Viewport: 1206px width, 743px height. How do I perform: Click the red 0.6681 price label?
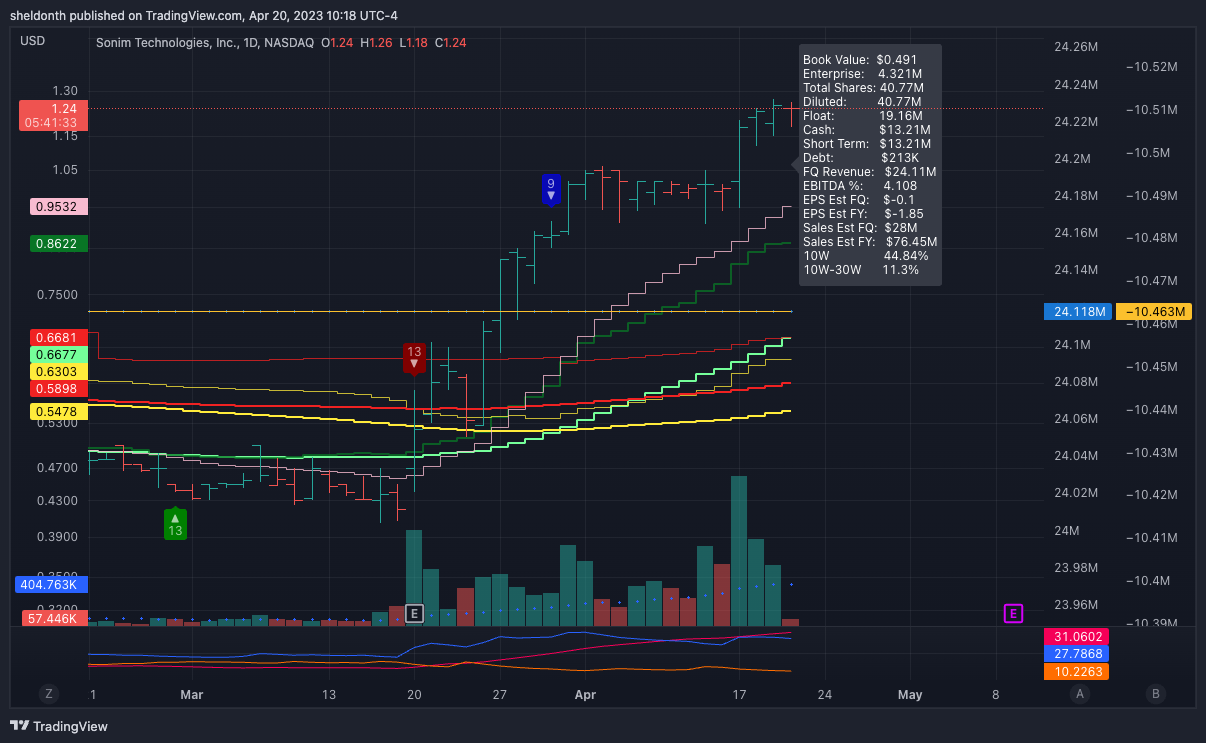coord(60,337)
